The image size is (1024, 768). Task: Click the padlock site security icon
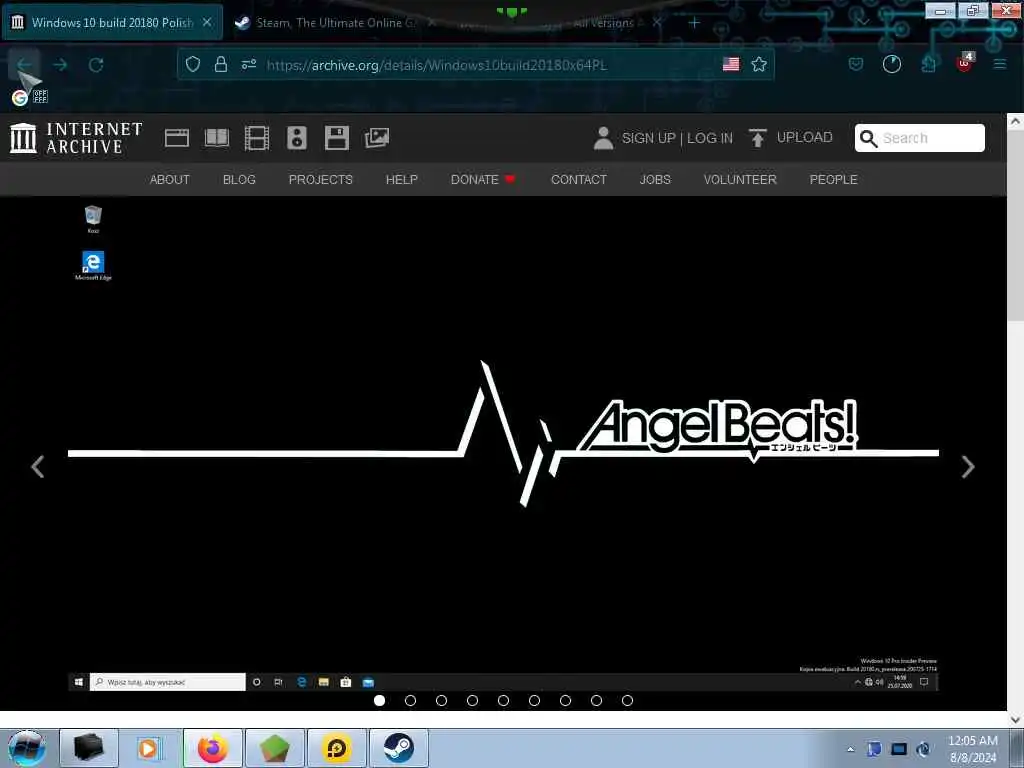pos(221,64)
